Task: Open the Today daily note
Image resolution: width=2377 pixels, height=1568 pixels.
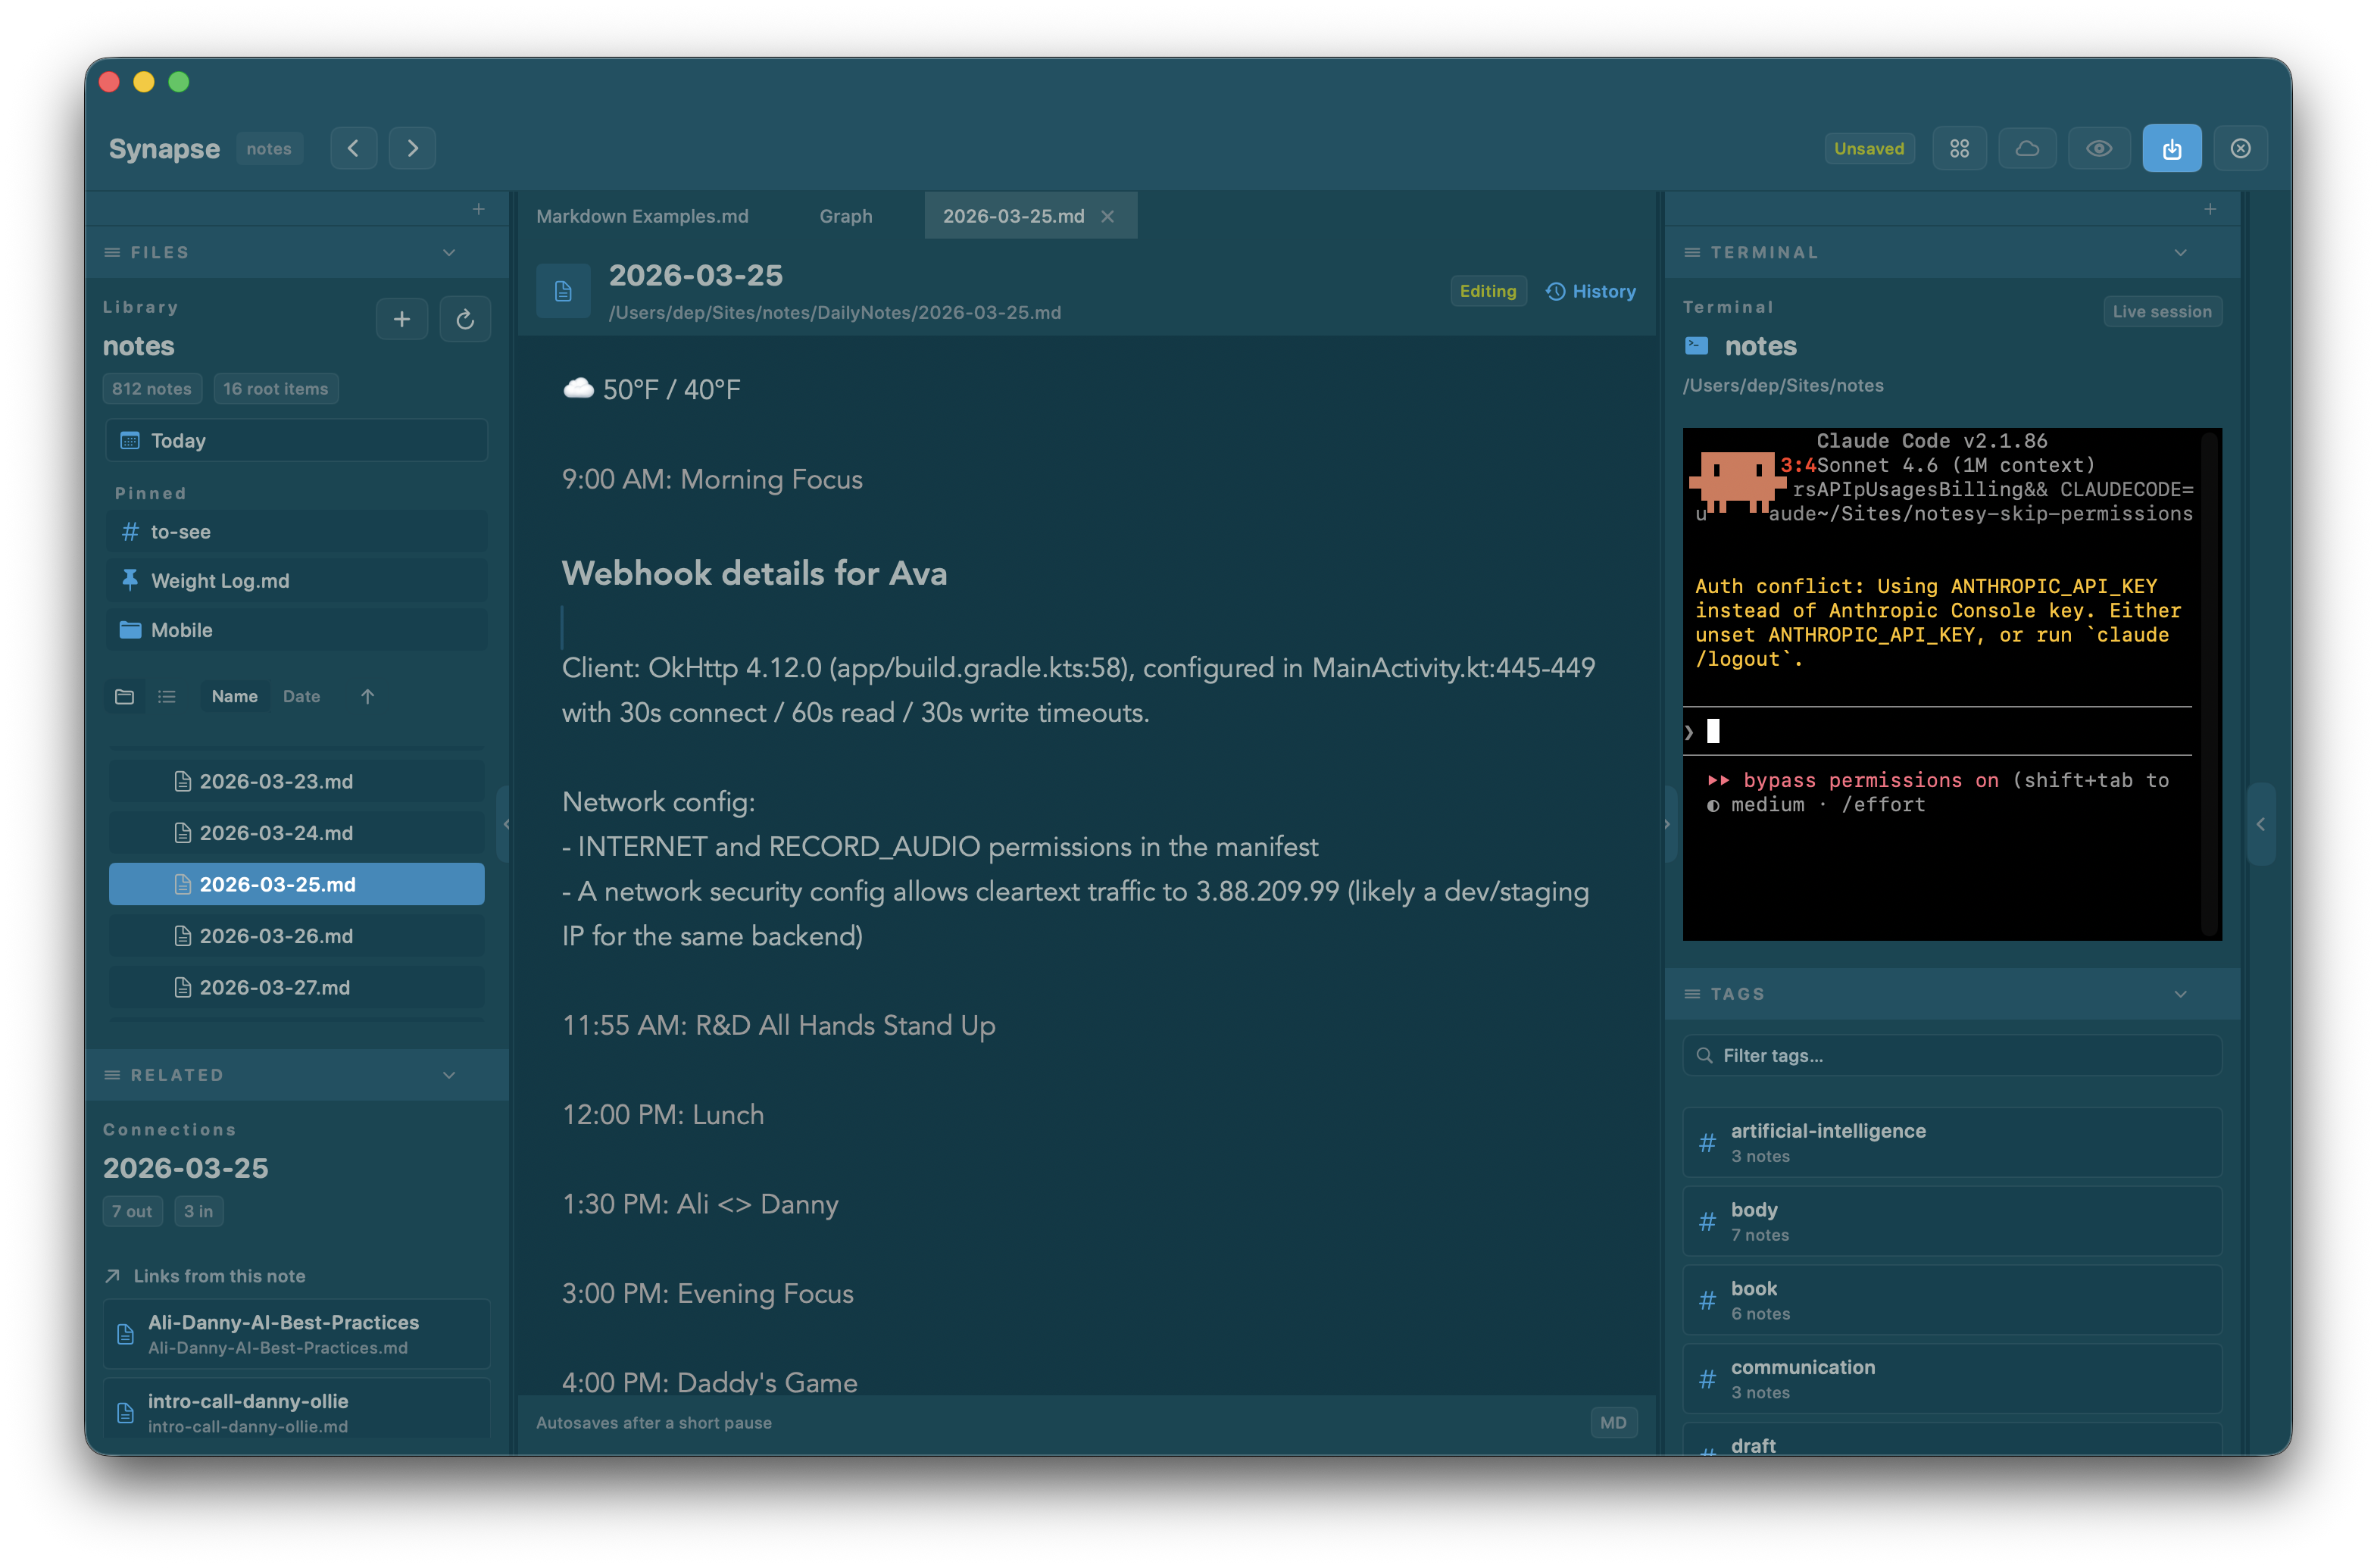Action: point(296,440)
